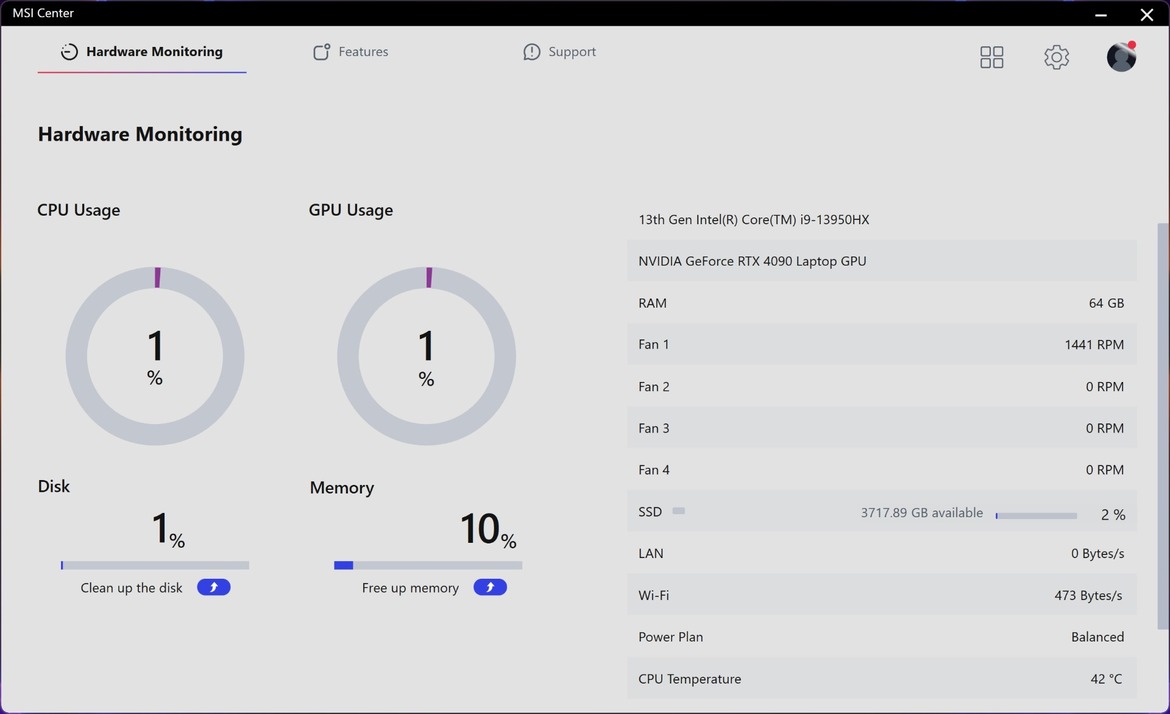Click the Hardware Monitoring gauge icon
Image resolution: width=1170 pixels, height=714 pixels.
point(69,51)
